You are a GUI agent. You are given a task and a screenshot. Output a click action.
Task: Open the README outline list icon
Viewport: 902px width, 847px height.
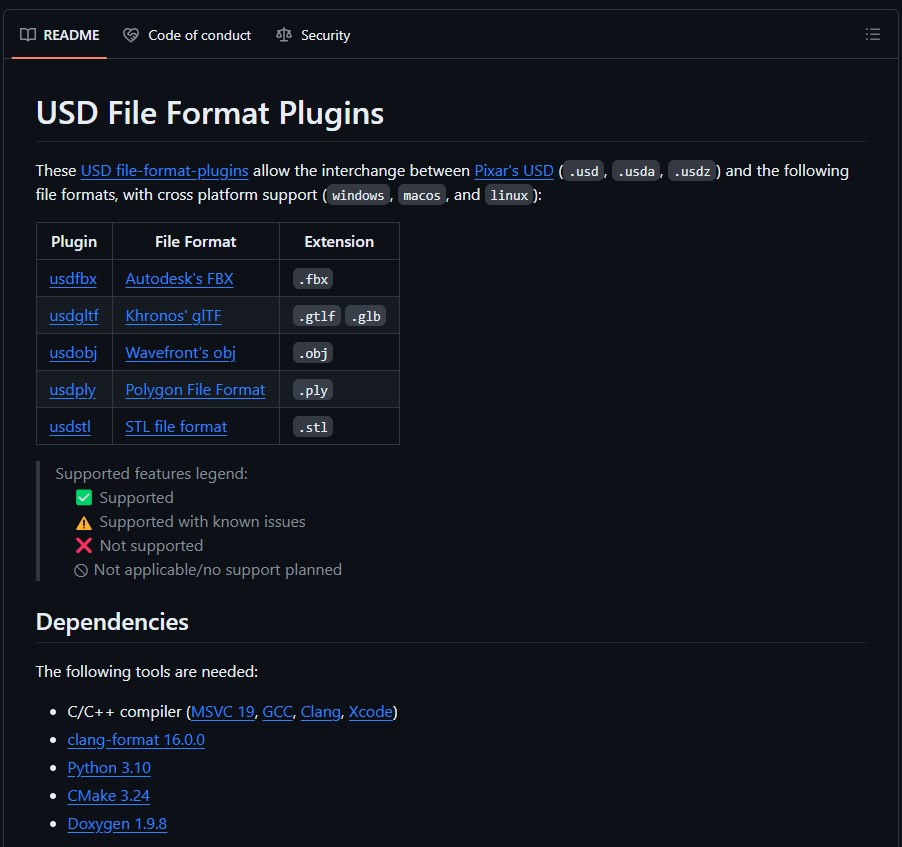(873, 35)
